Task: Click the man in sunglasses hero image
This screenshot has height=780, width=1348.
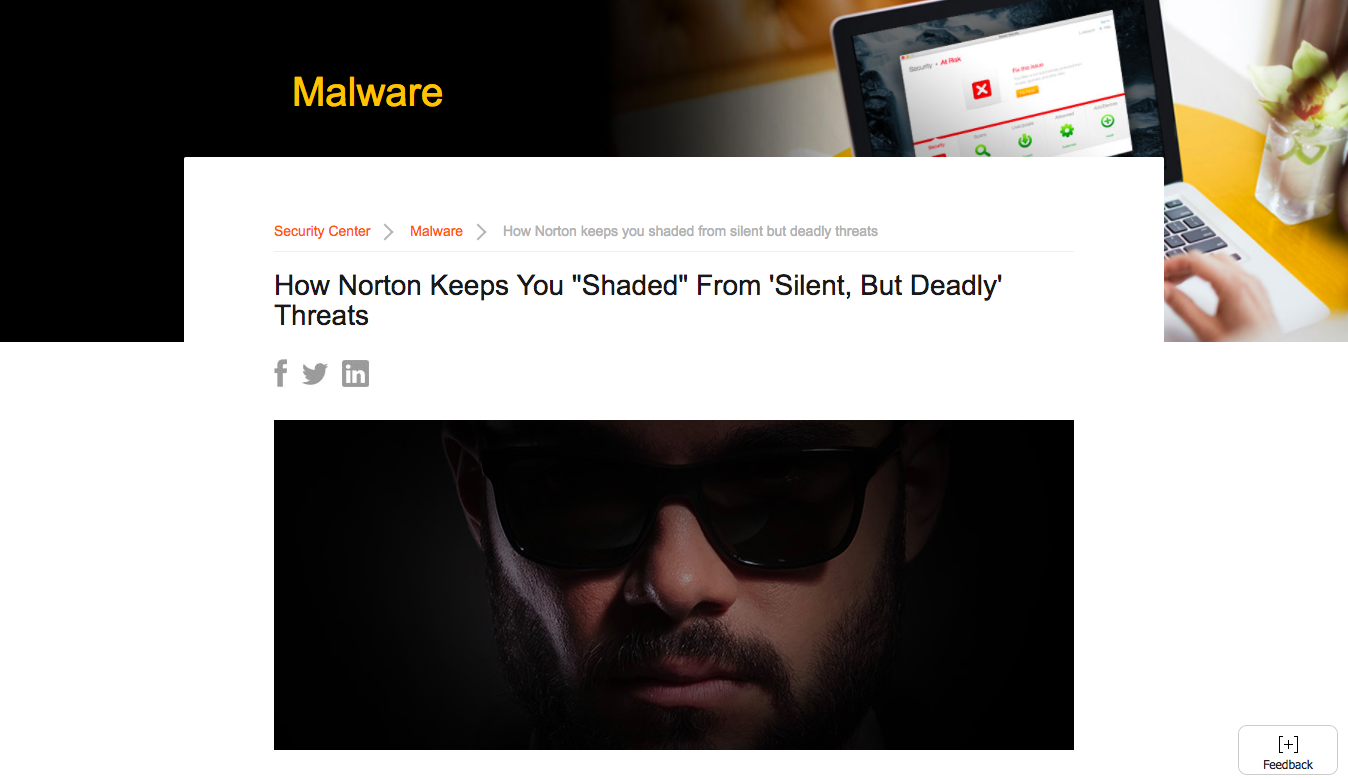Action: click(674, 585)
